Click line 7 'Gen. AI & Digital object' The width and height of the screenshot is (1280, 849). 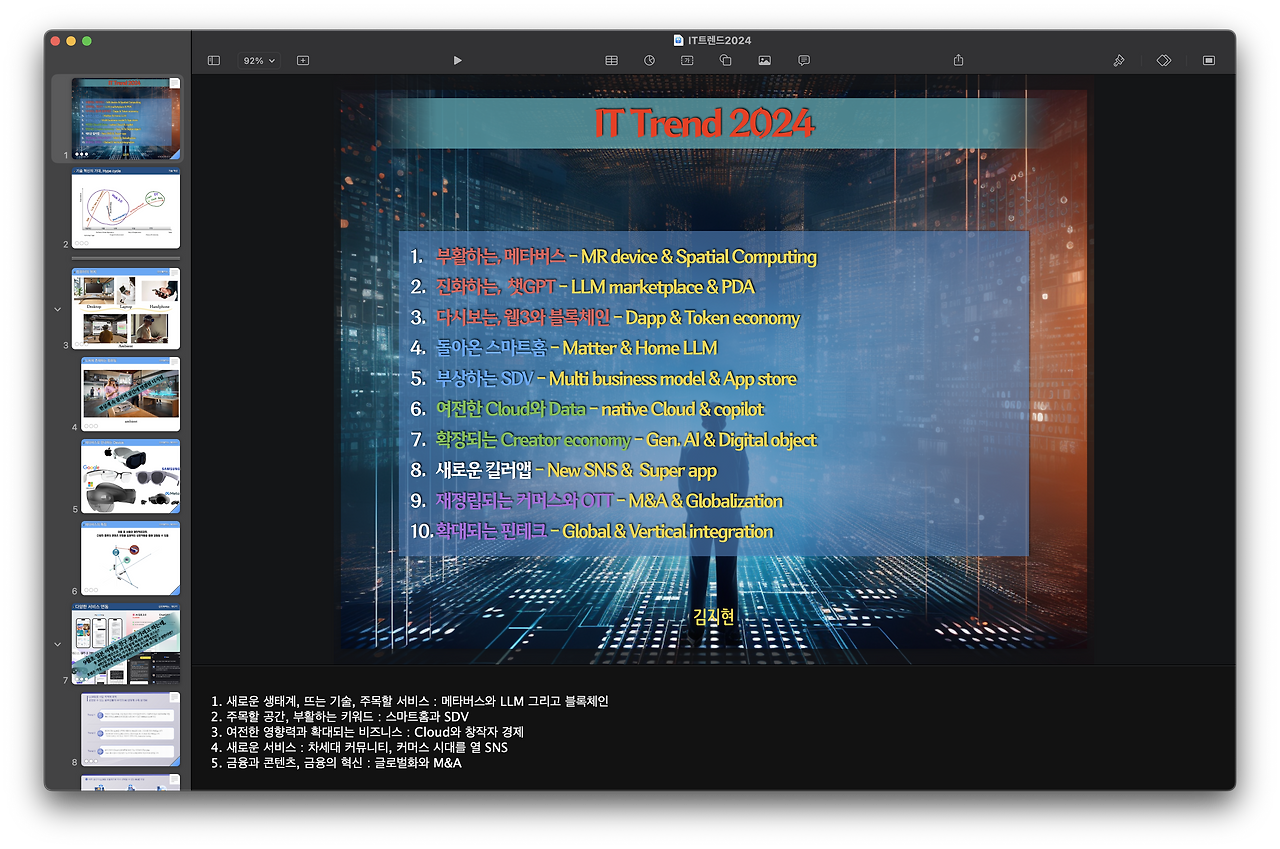click(731, 440)
